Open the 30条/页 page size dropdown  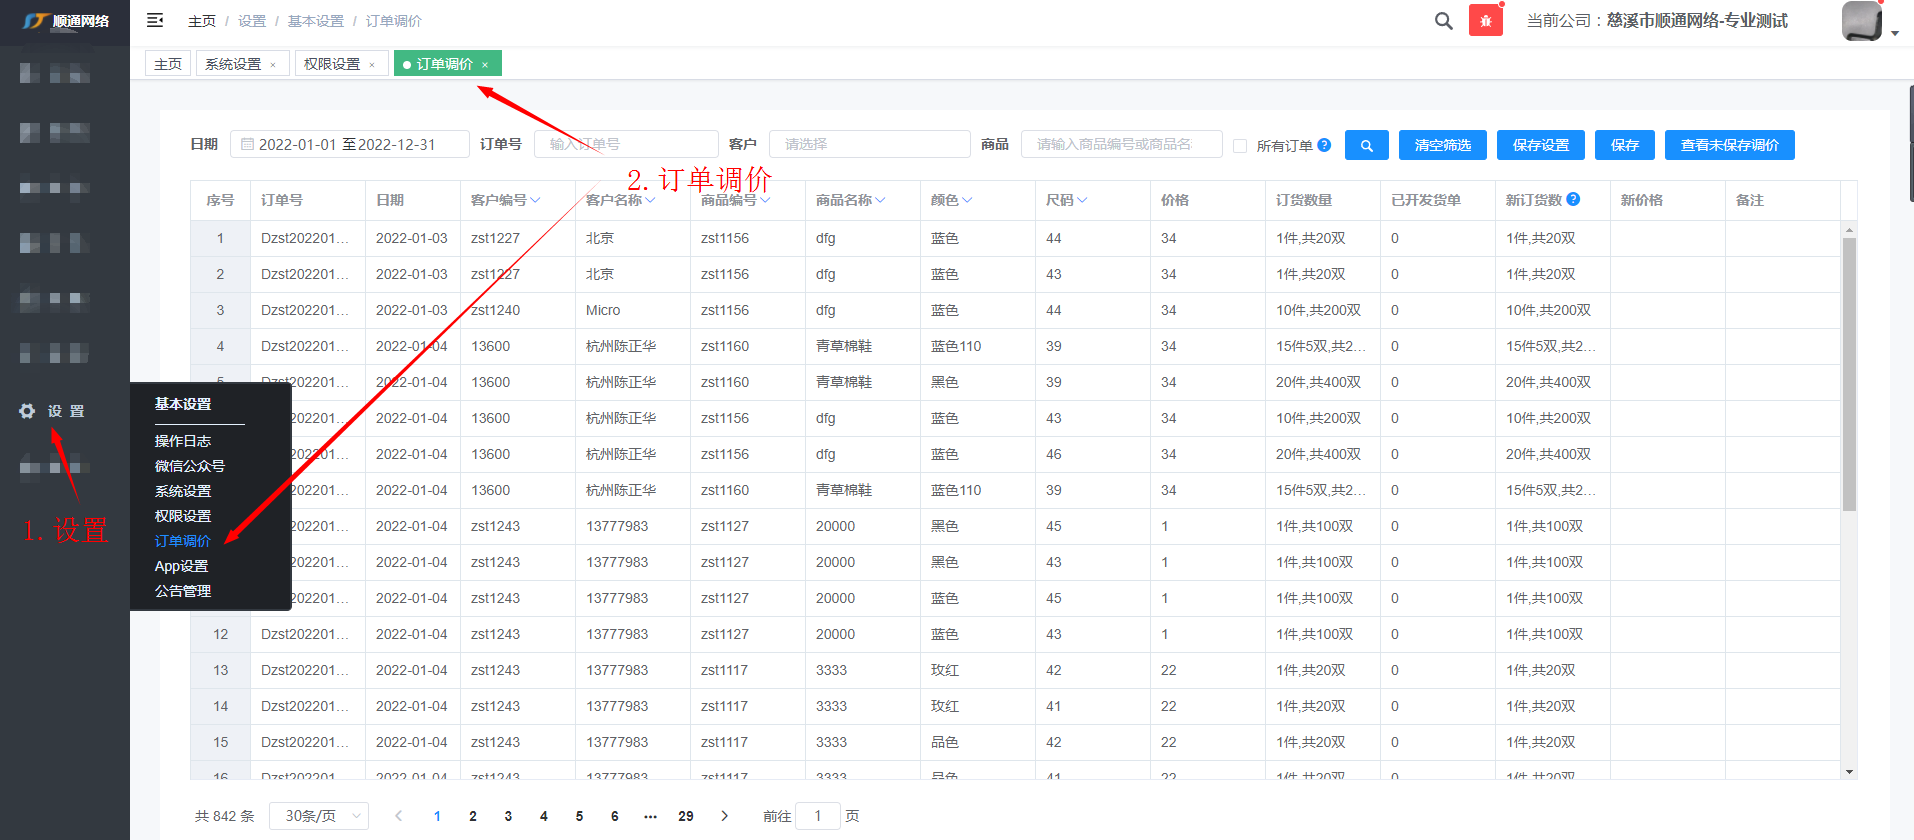(319, 816)
